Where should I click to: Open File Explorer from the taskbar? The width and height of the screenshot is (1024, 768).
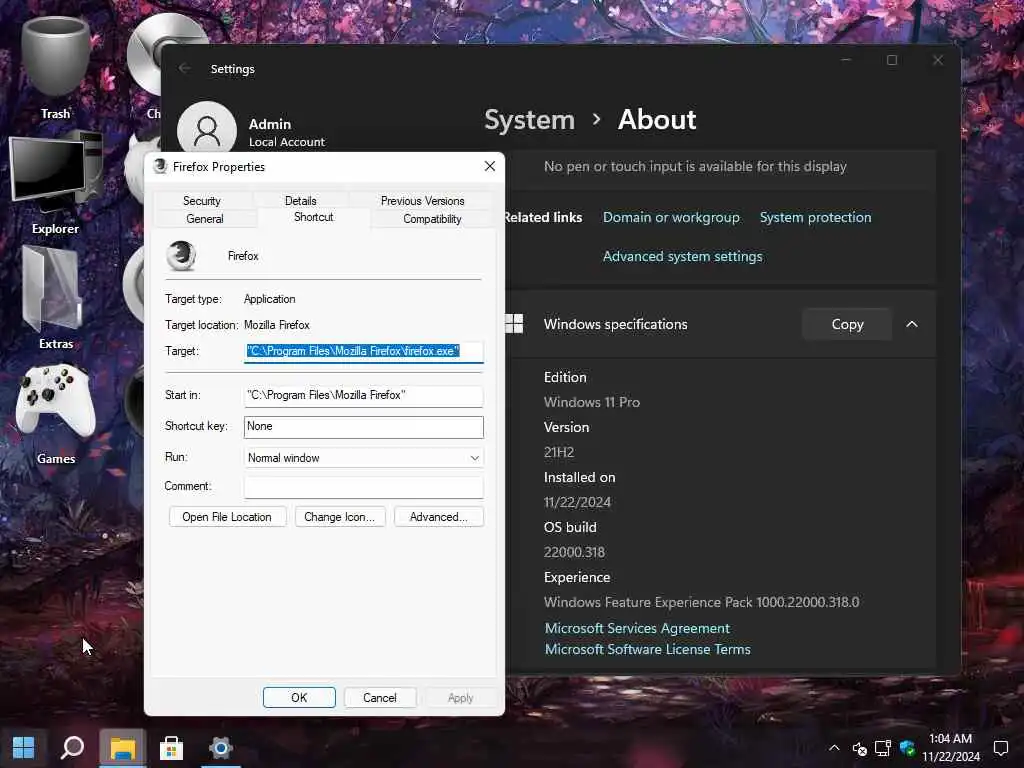[122, 748]
